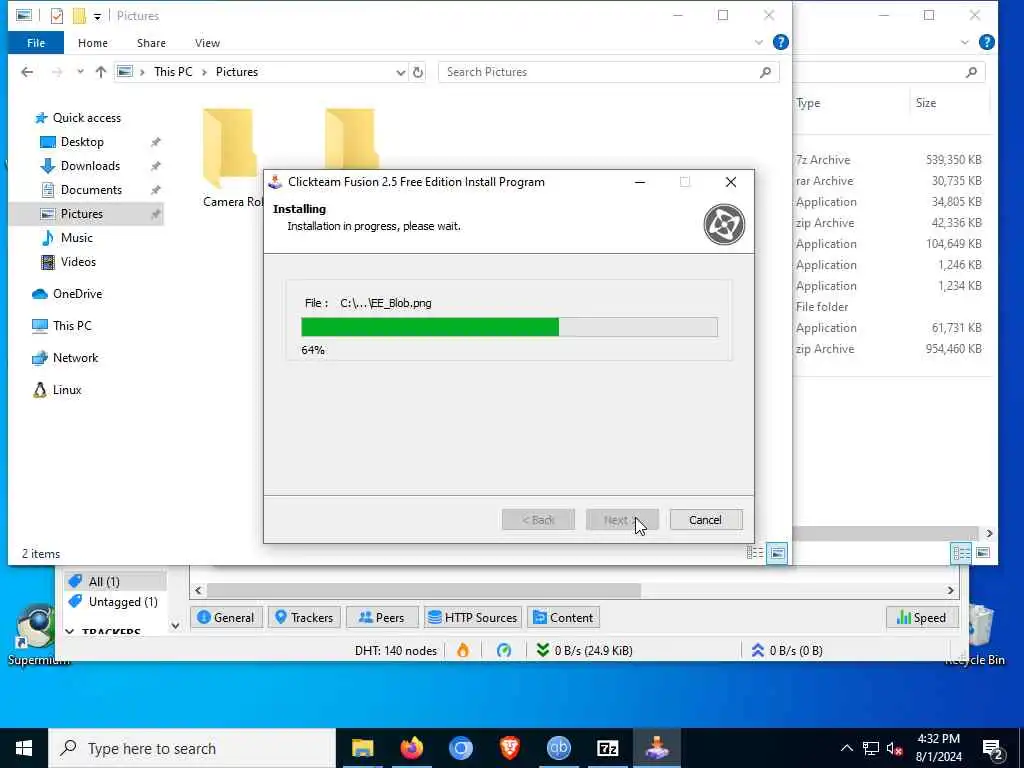
Task: Switch Pictures window to large icons view
Action: [777, 553]
